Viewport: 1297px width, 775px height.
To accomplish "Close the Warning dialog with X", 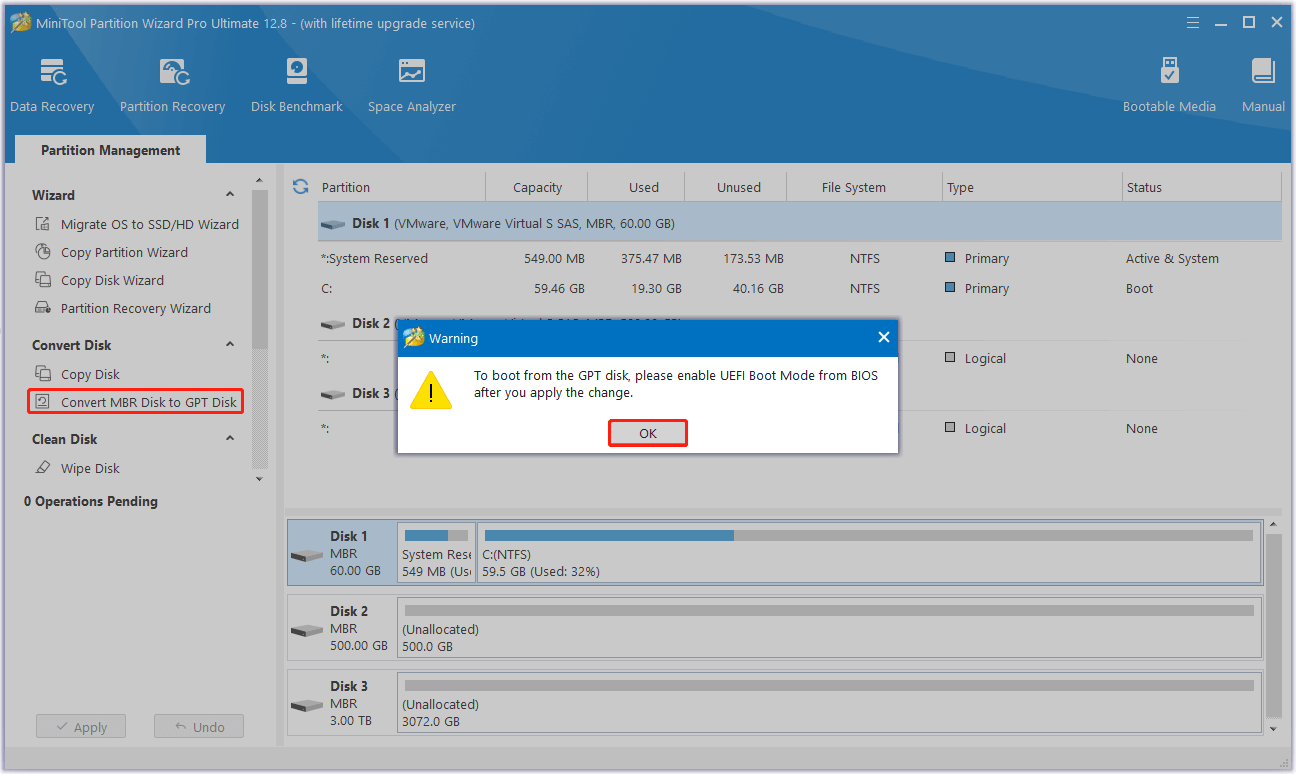I will point(883,338).
